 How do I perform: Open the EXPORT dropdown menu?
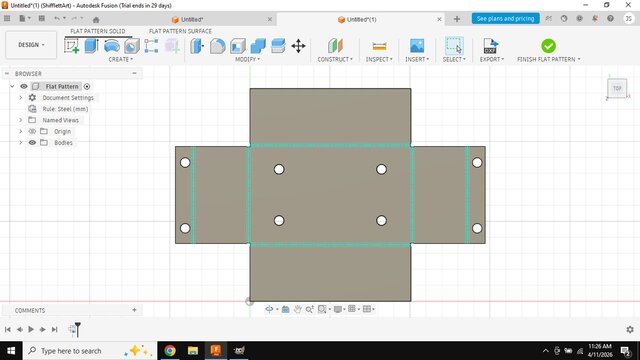tap(492, 59)
